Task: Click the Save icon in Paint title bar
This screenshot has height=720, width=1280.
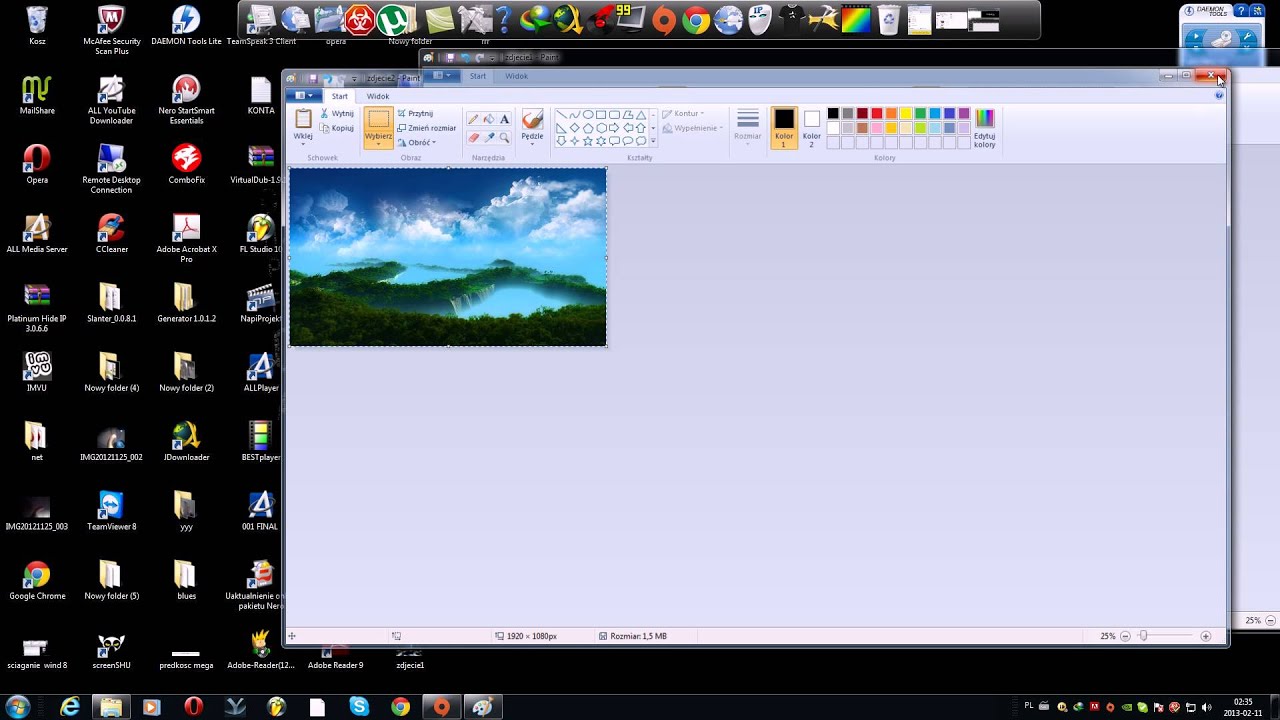Action: tap(313, 79)
